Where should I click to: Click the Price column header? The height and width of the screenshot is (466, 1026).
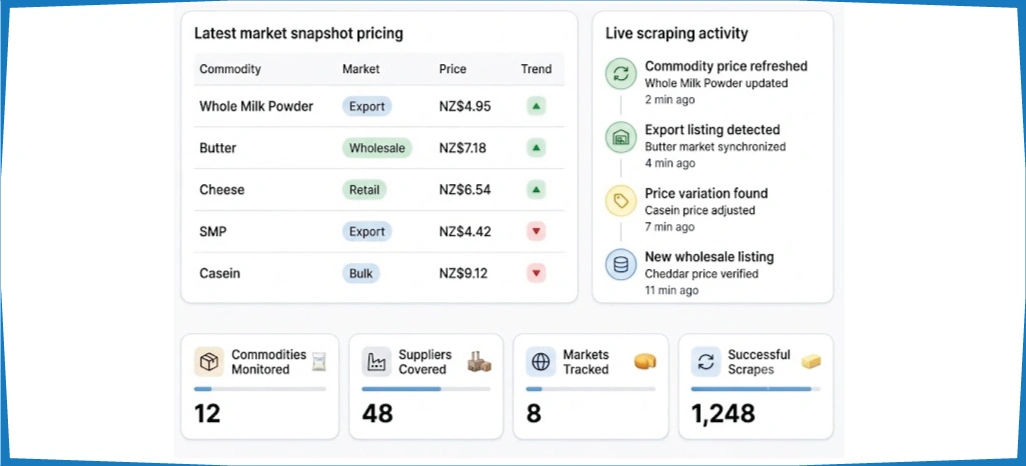coord(453,69)
